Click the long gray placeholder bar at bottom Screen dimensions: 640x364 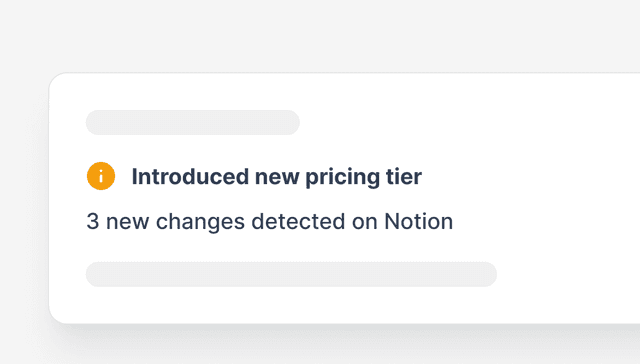click(291, 274)
